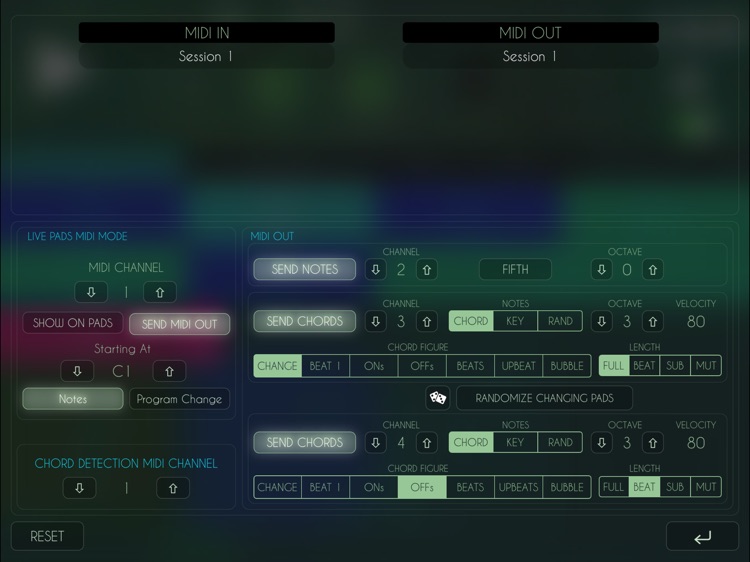Click the dice randomize icon
The width and height of the screenshot is (750, 562).
[438, 398]
